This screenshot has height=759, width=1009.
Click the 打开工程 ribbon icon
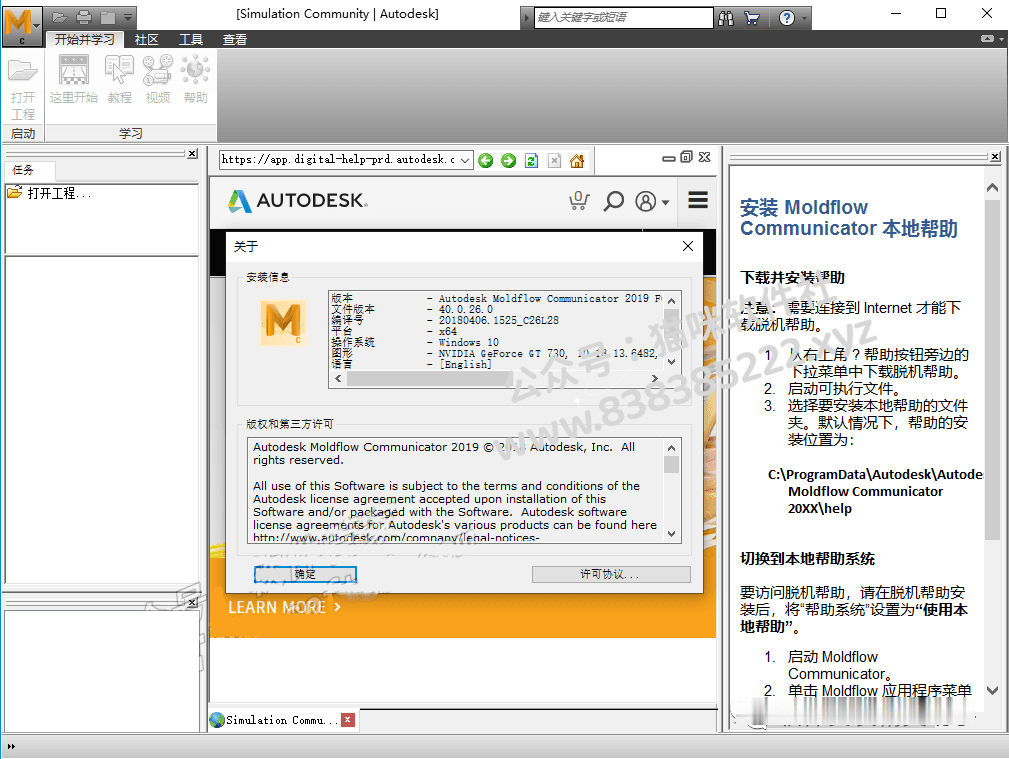coord(23,88)
